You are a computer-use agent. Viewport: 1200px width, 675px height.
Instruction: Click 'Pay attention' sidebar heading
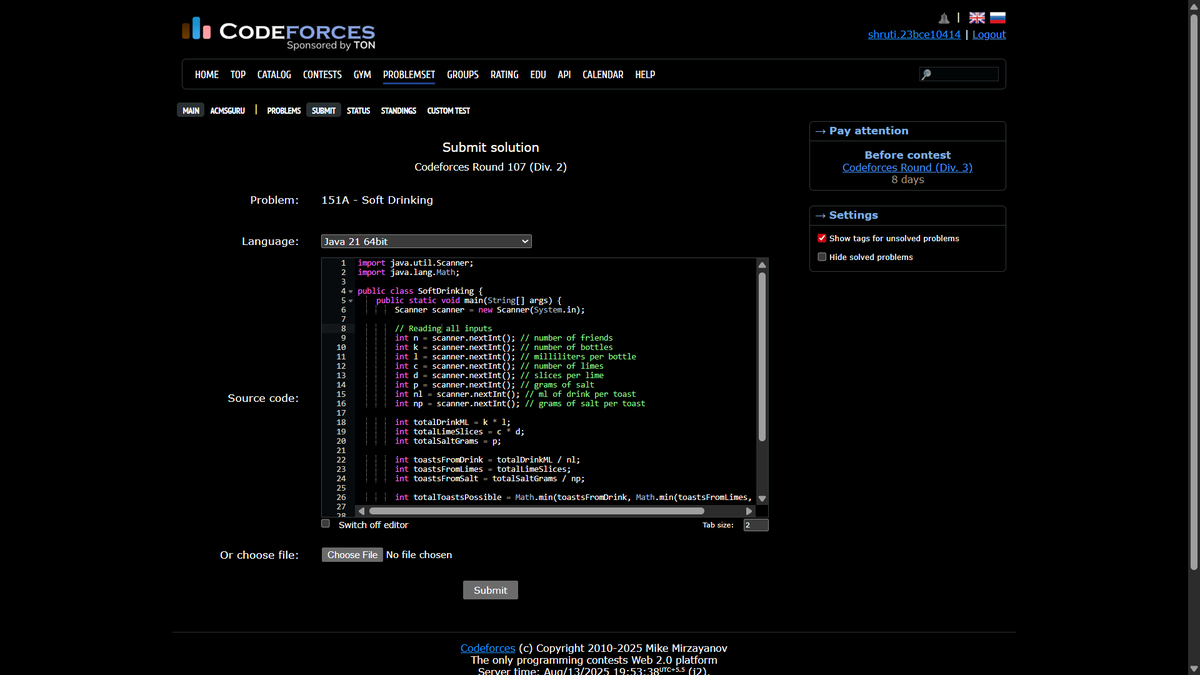[868, 131]
